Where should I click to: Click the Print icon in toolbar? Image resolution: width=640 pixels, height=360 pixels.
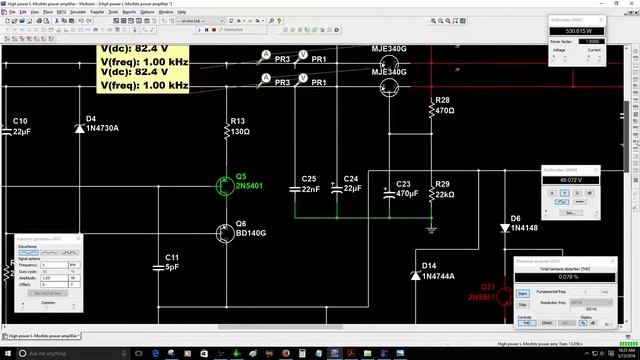click(39, 21)
